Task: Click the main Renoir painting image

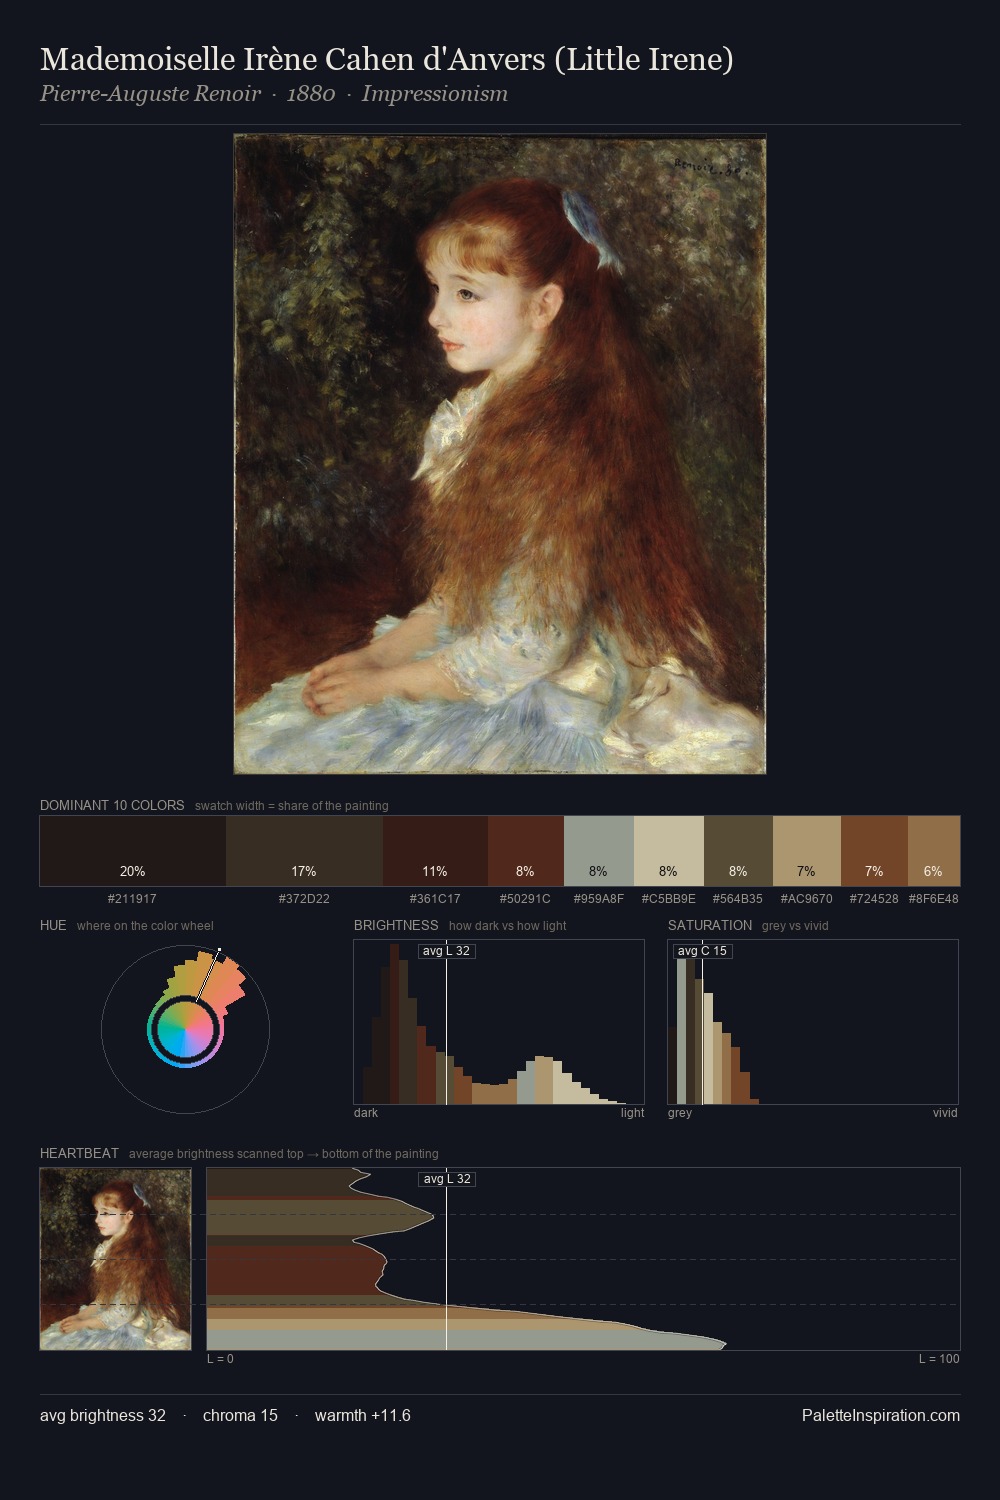Action: point(500,454)
